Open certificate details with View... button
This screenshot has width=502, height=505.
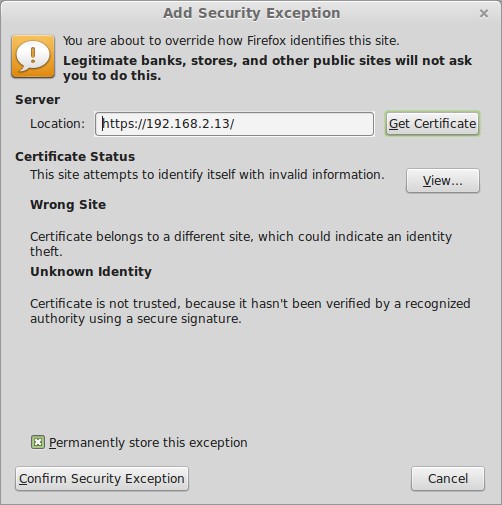point(443,181)
